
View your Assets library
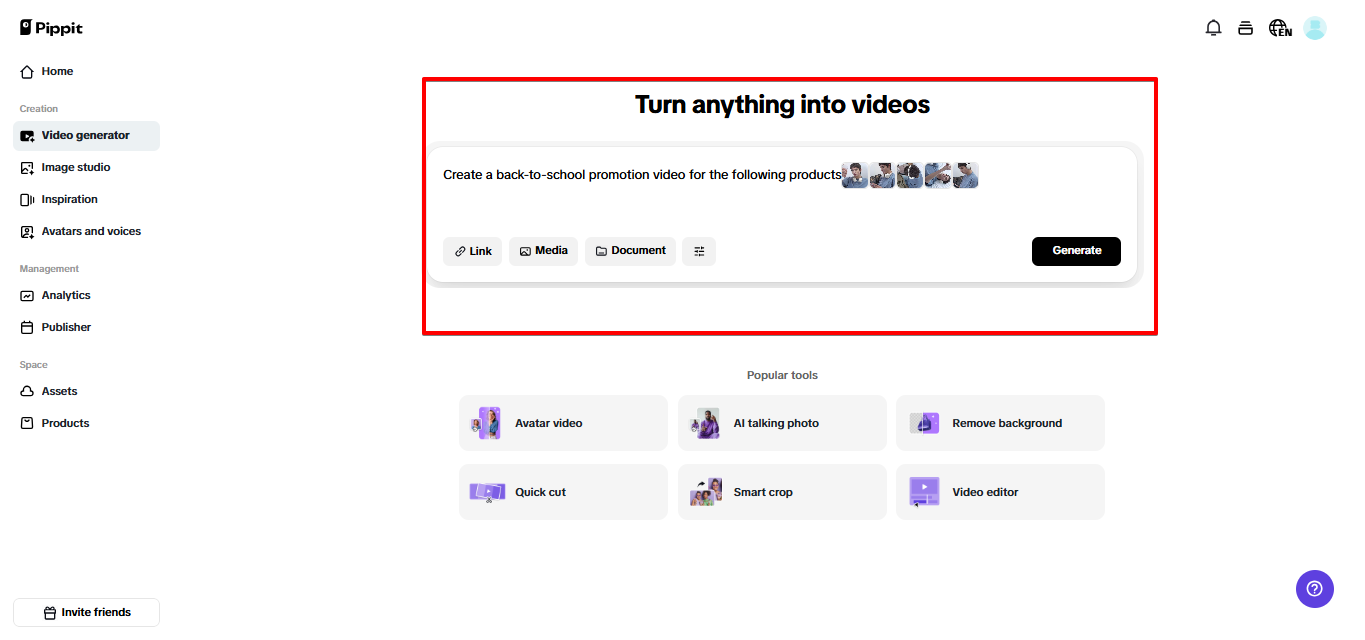[x=57, y=391]
